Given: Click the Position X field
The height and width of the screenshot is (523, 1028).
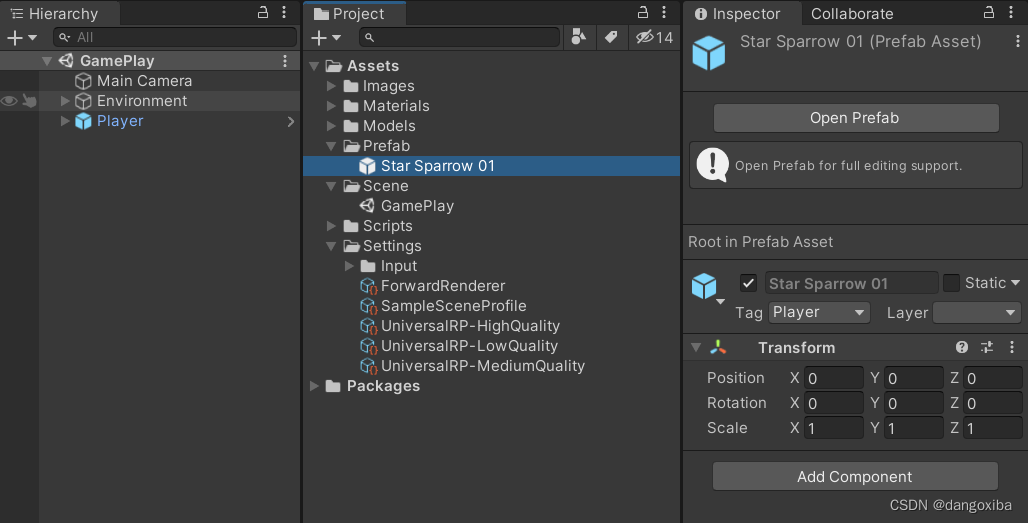Looking at the screenshot, I should [x=834, y=378].
